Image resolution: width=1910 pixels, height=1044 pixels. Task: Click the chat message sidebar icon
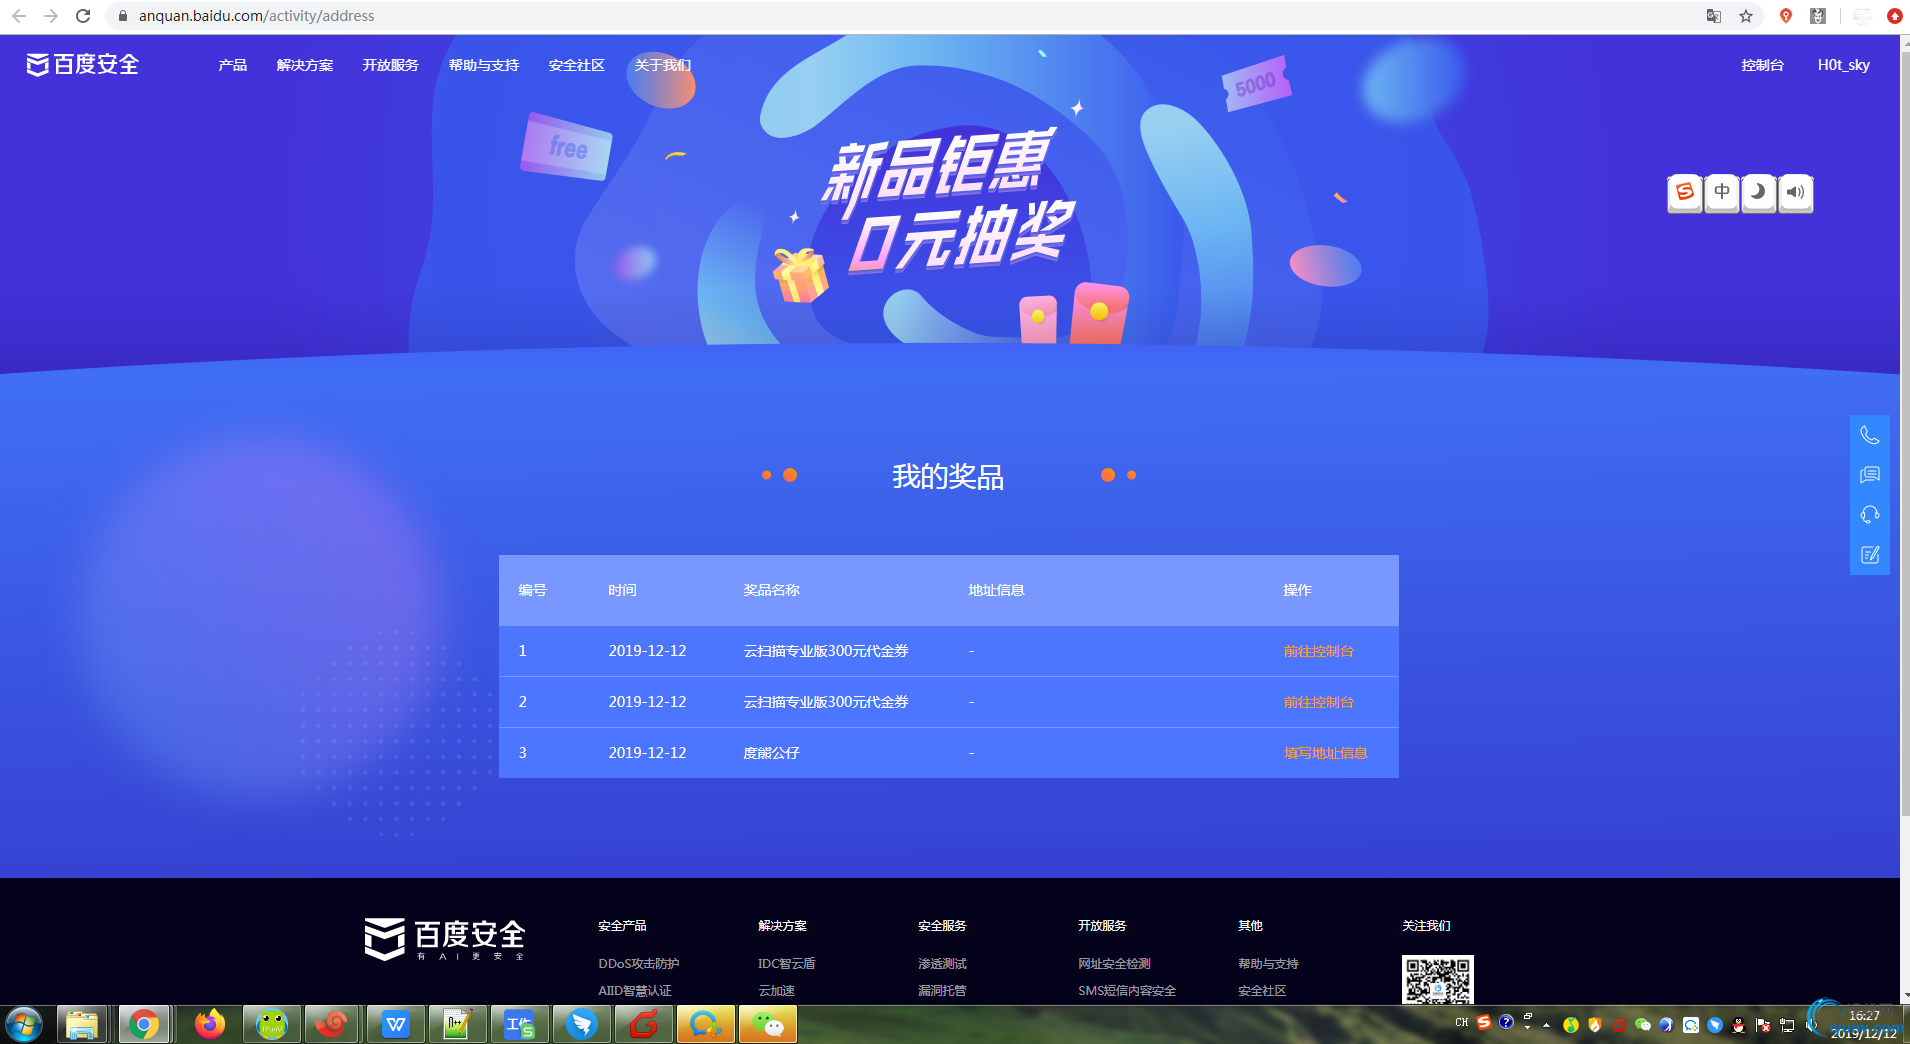[x=1870, y=475]
